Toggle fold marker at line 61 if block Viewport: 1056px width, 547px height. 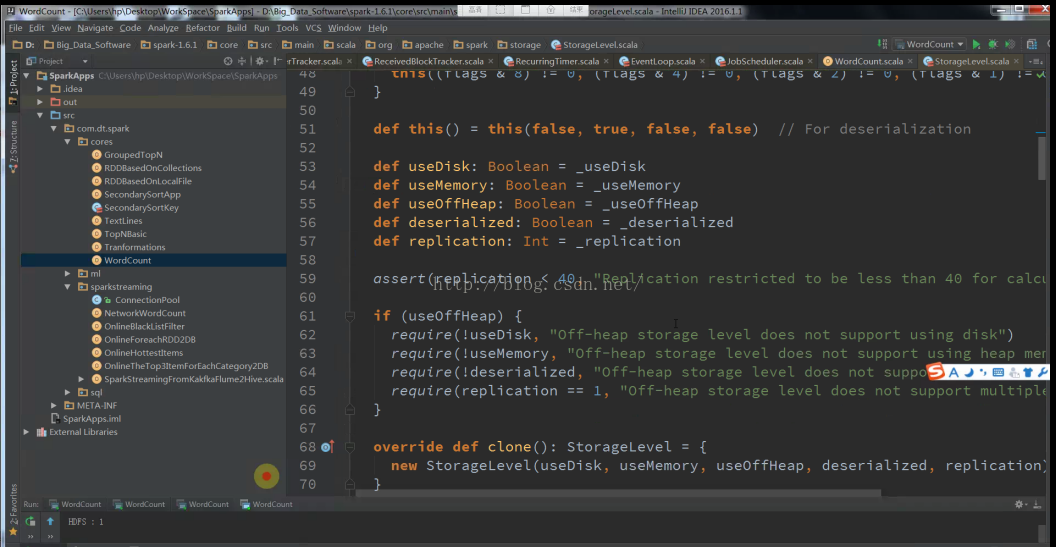[x=350, y=315]
